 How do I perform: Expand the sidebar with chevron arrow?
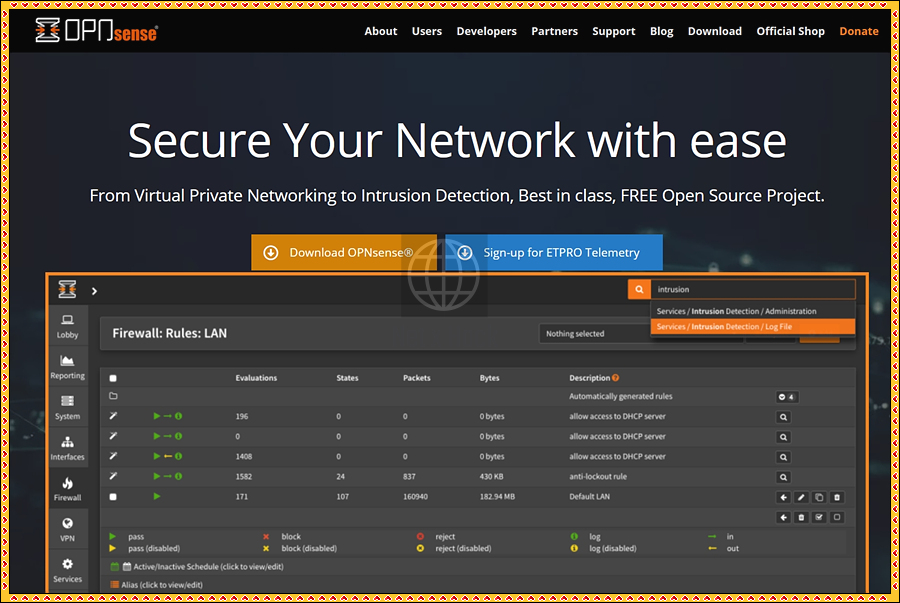pyautogui.click(x=94, y=291)
